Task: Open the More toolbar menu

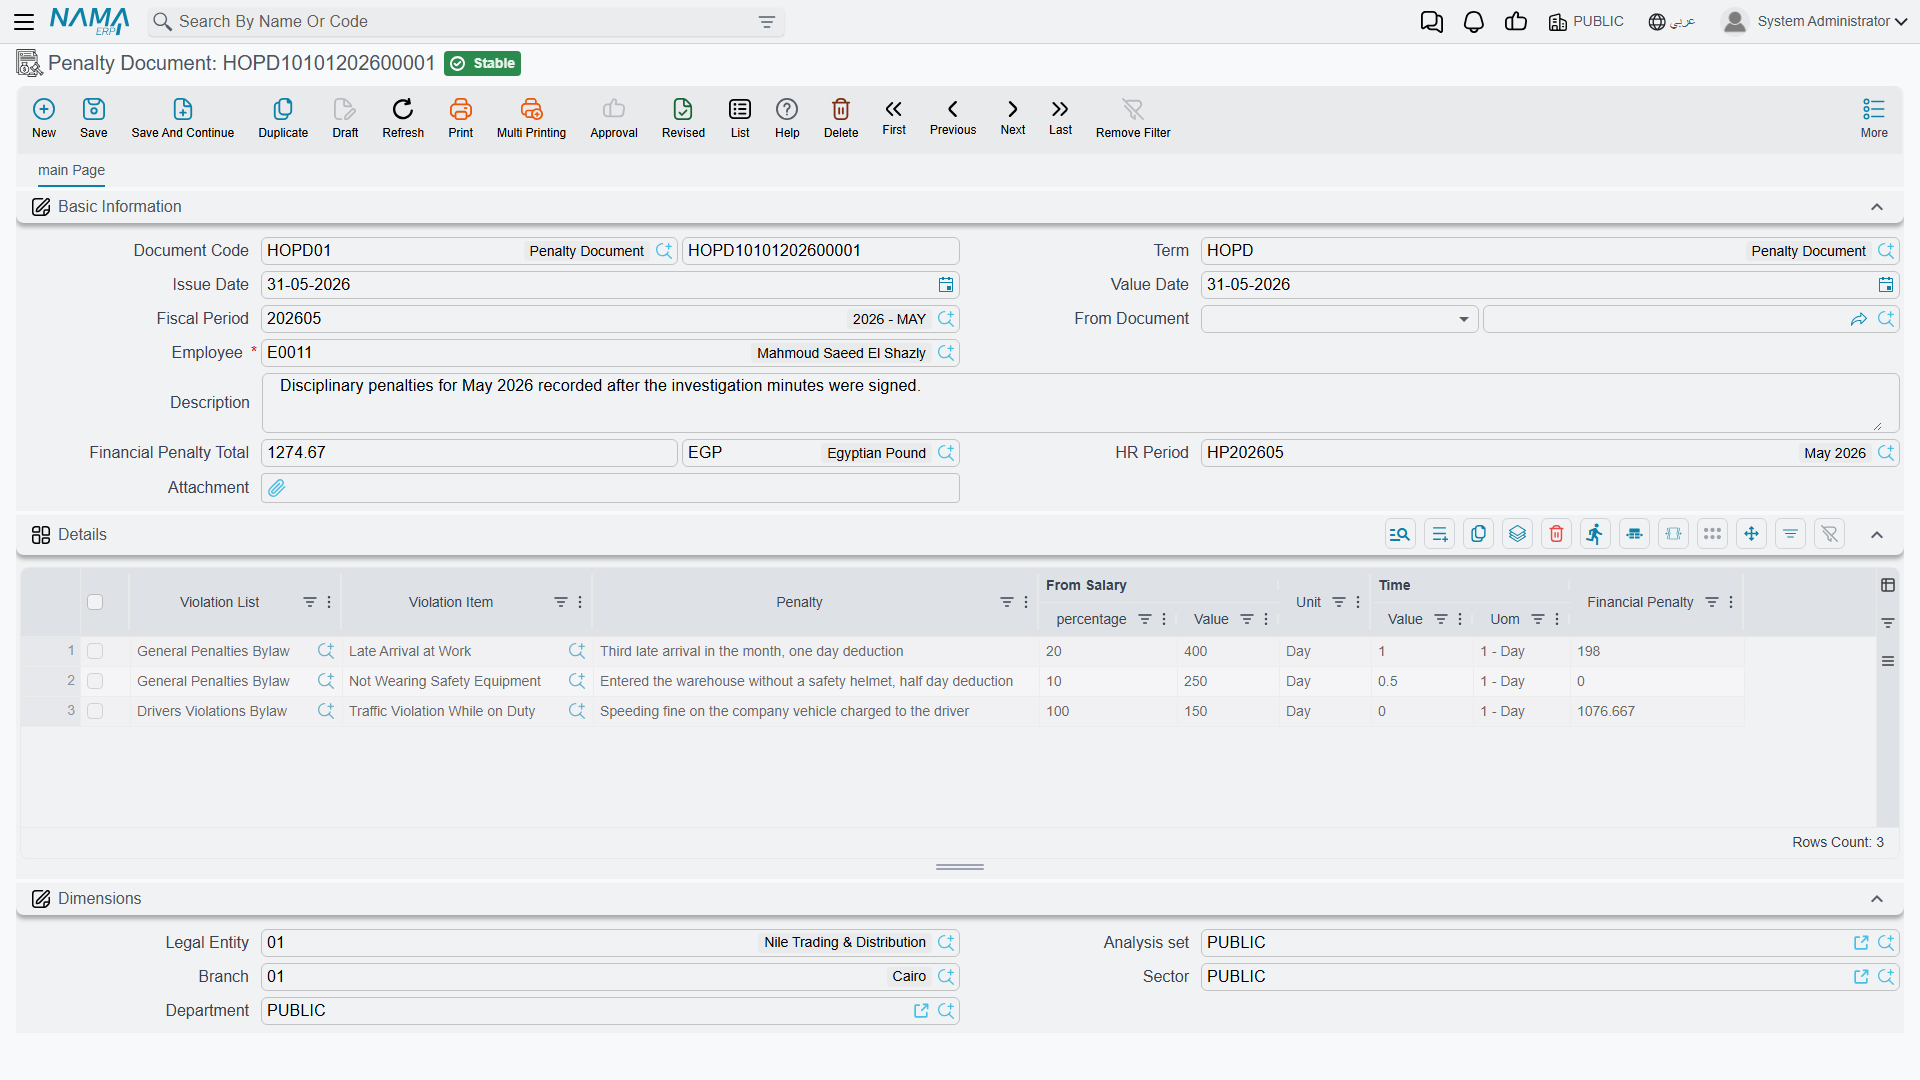Action: 1874,117
